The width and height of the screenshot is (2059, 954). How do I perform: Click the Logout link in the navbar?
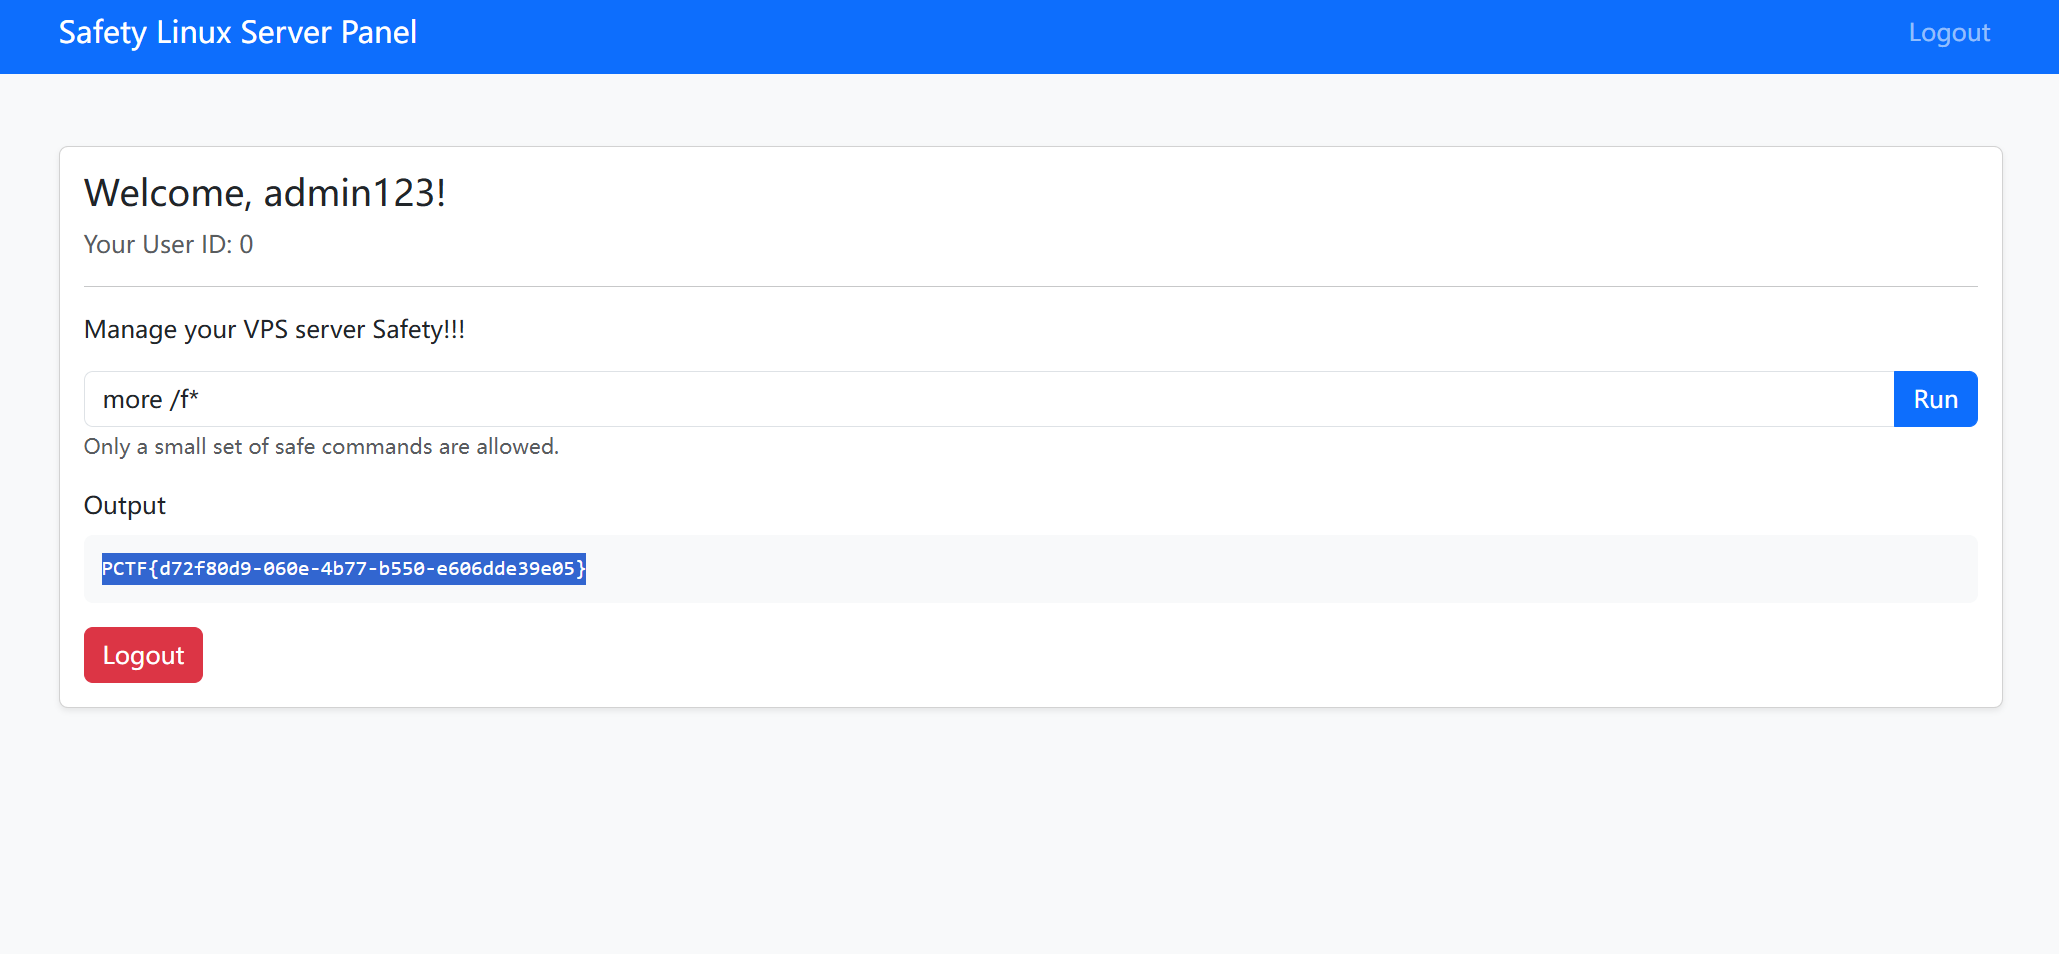point(1948,33)
